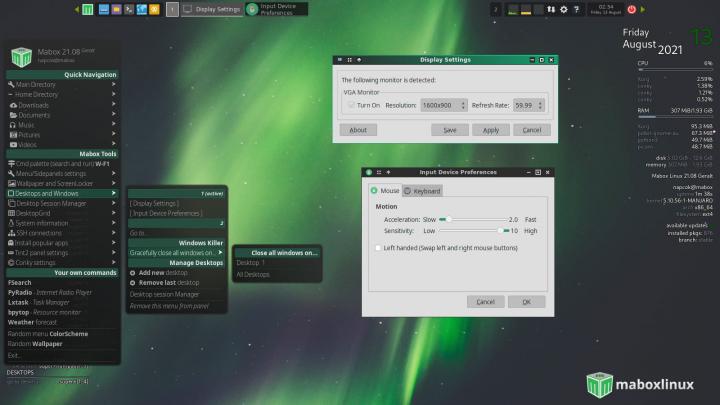Click the Apply button in Display Settings
The image size is (720, 405).
point(491,130)
